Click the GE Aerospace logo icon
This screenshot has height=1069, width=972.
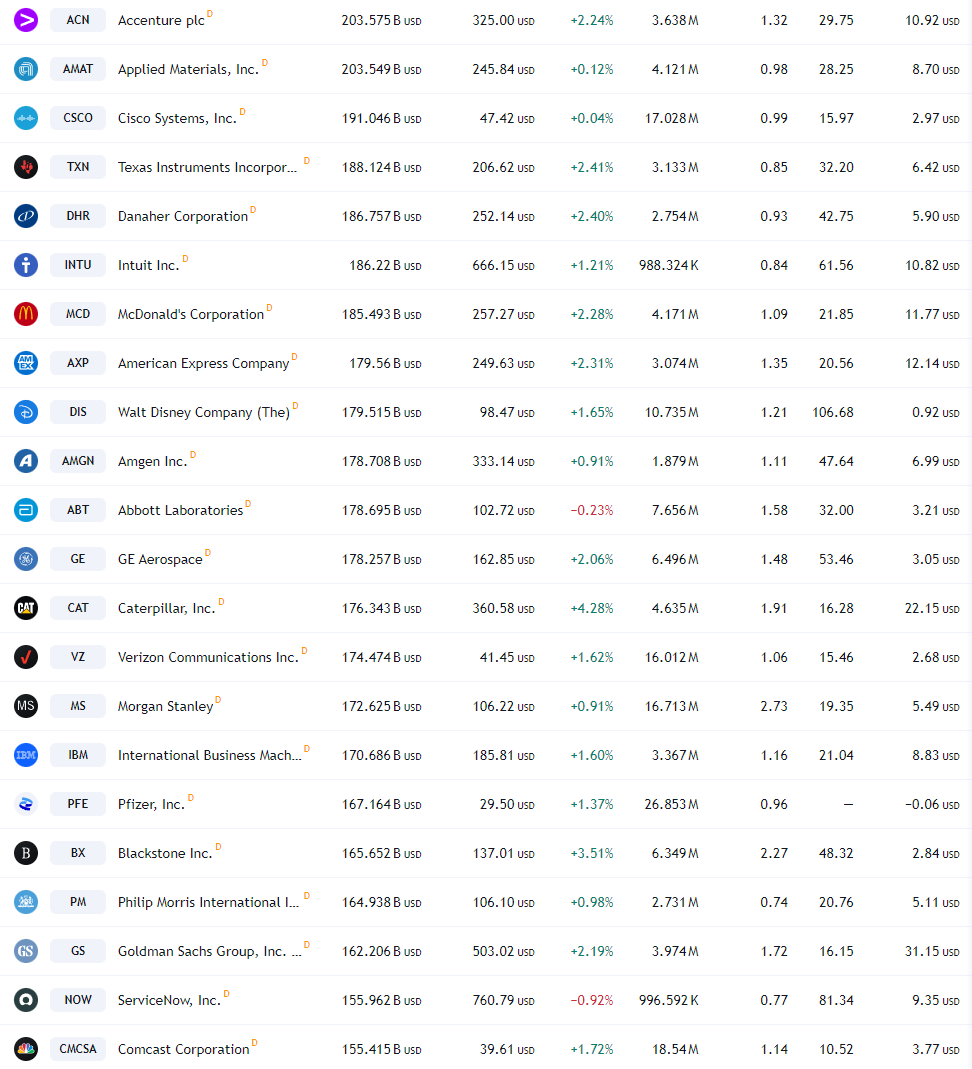click(26, 559)
